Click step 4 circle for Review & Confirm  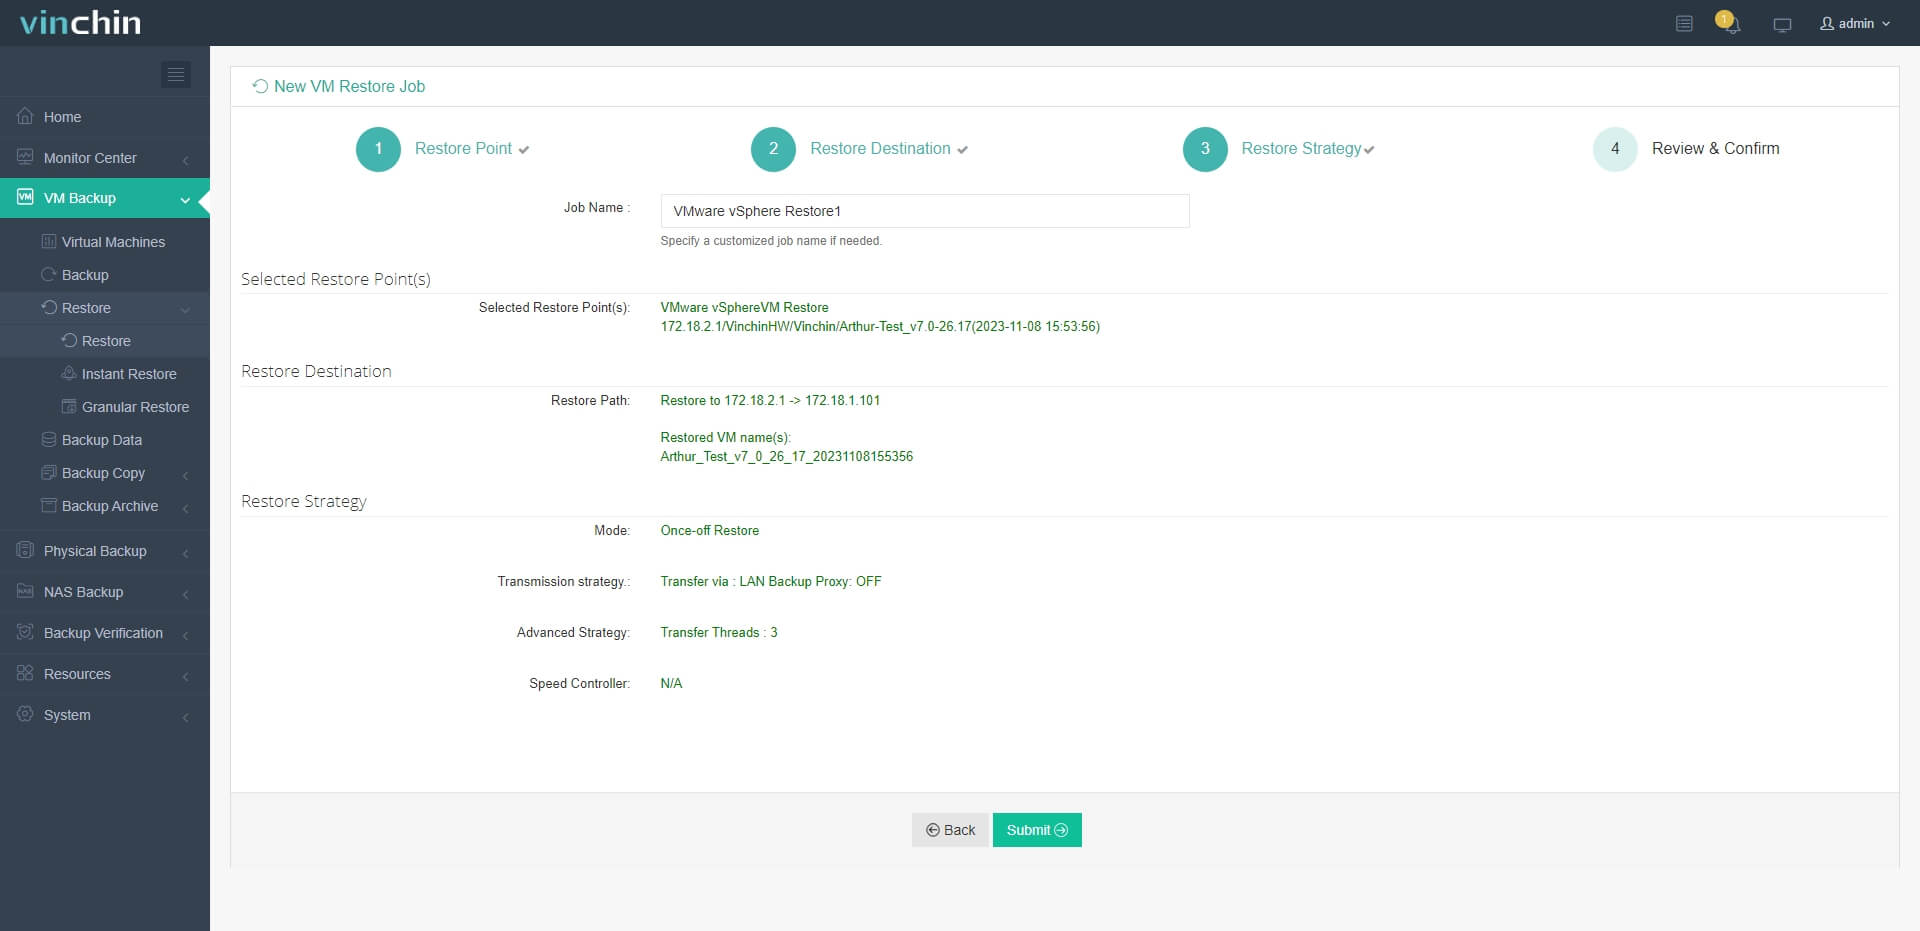1615,149
